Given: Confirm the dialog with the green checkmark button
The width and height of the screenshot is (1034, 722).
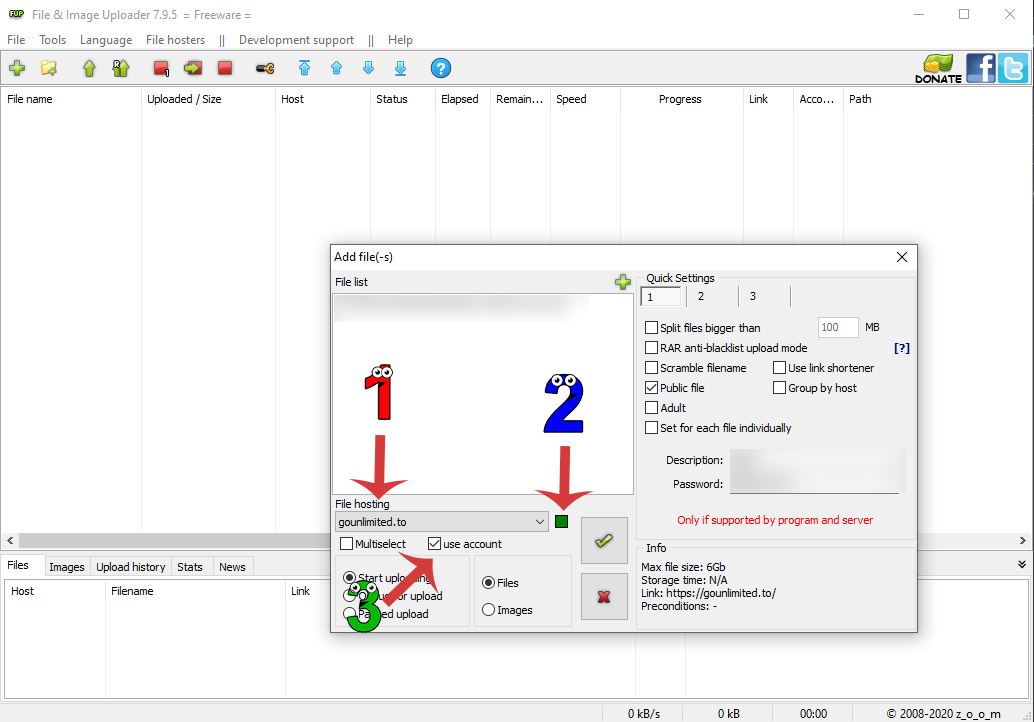Looking at the screenshot, I should 604,541.
